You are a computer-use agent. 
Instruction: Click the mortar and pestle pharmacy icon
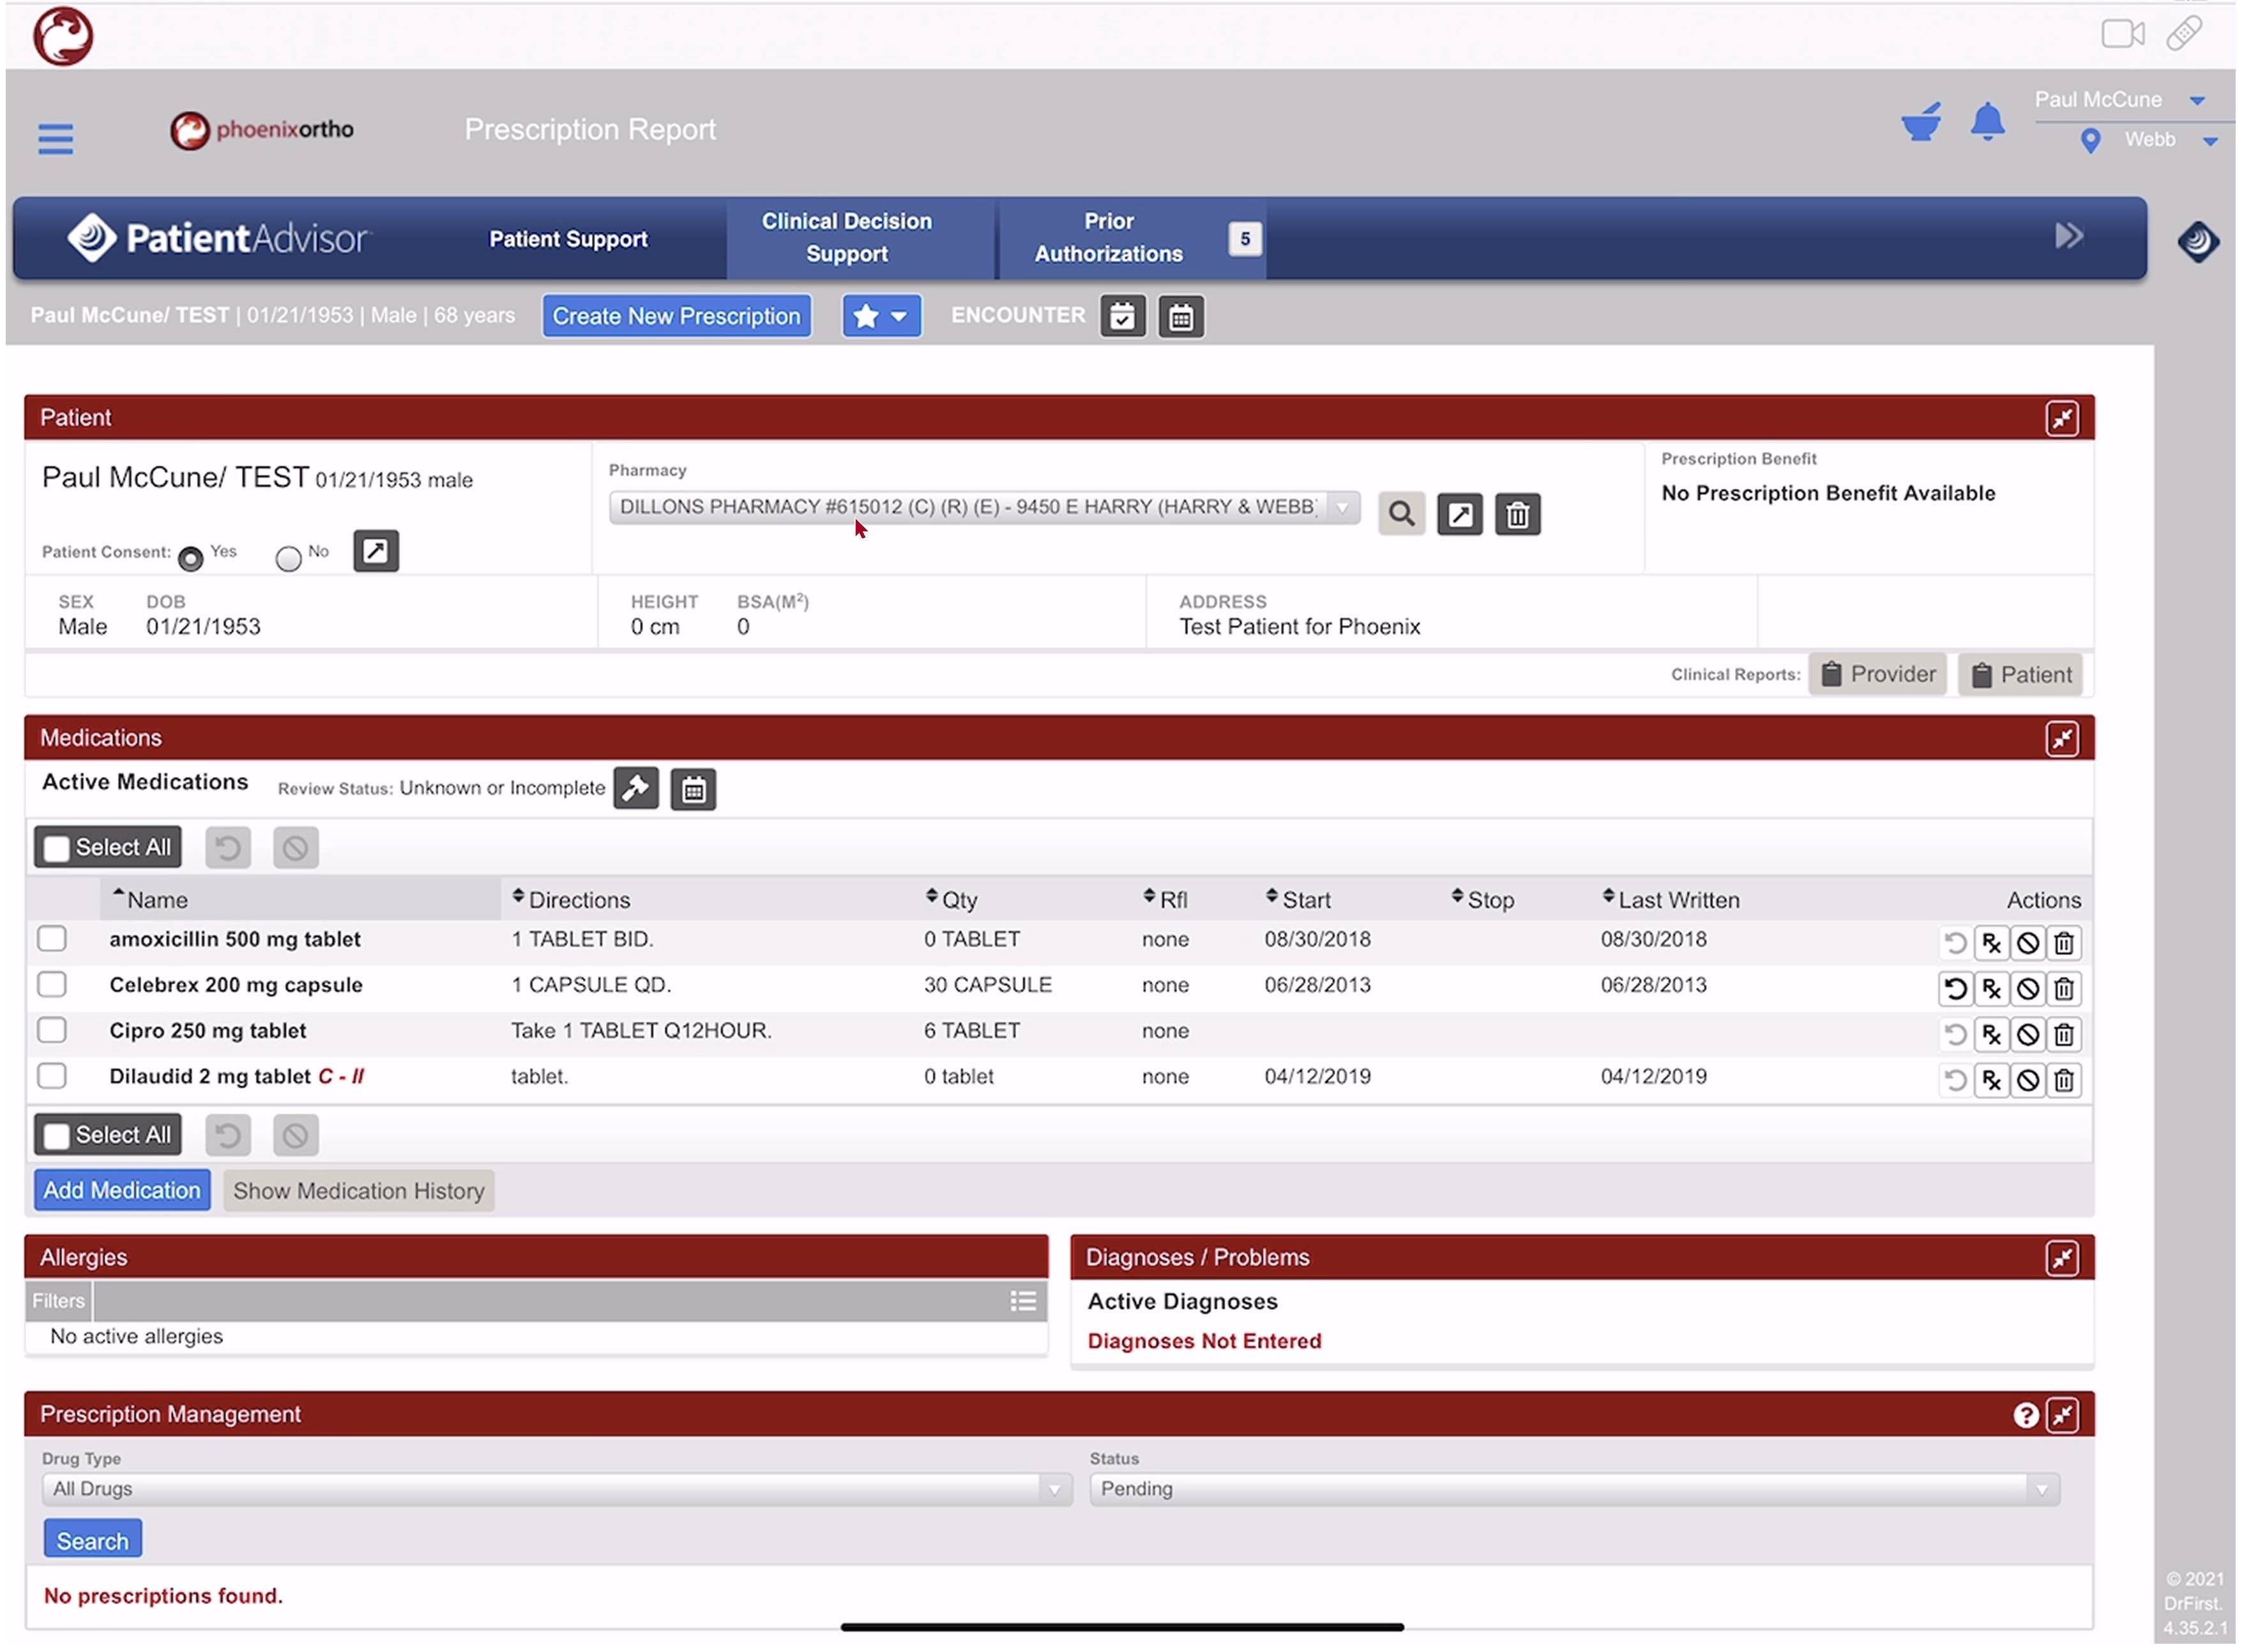[x=1921, y=122]
